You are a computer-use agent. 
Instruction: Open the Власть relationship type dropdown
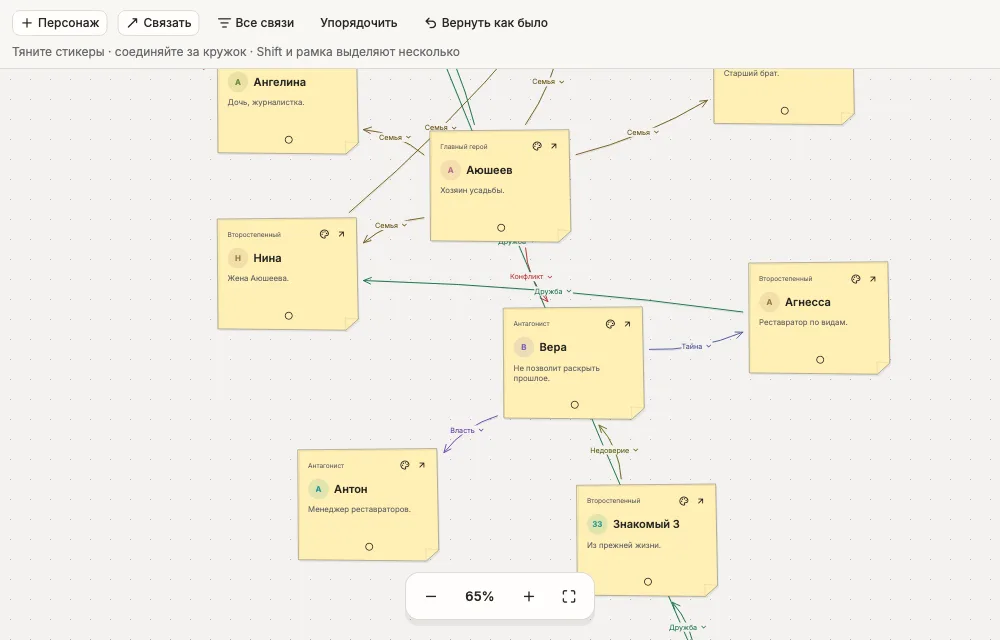[467, 430]
